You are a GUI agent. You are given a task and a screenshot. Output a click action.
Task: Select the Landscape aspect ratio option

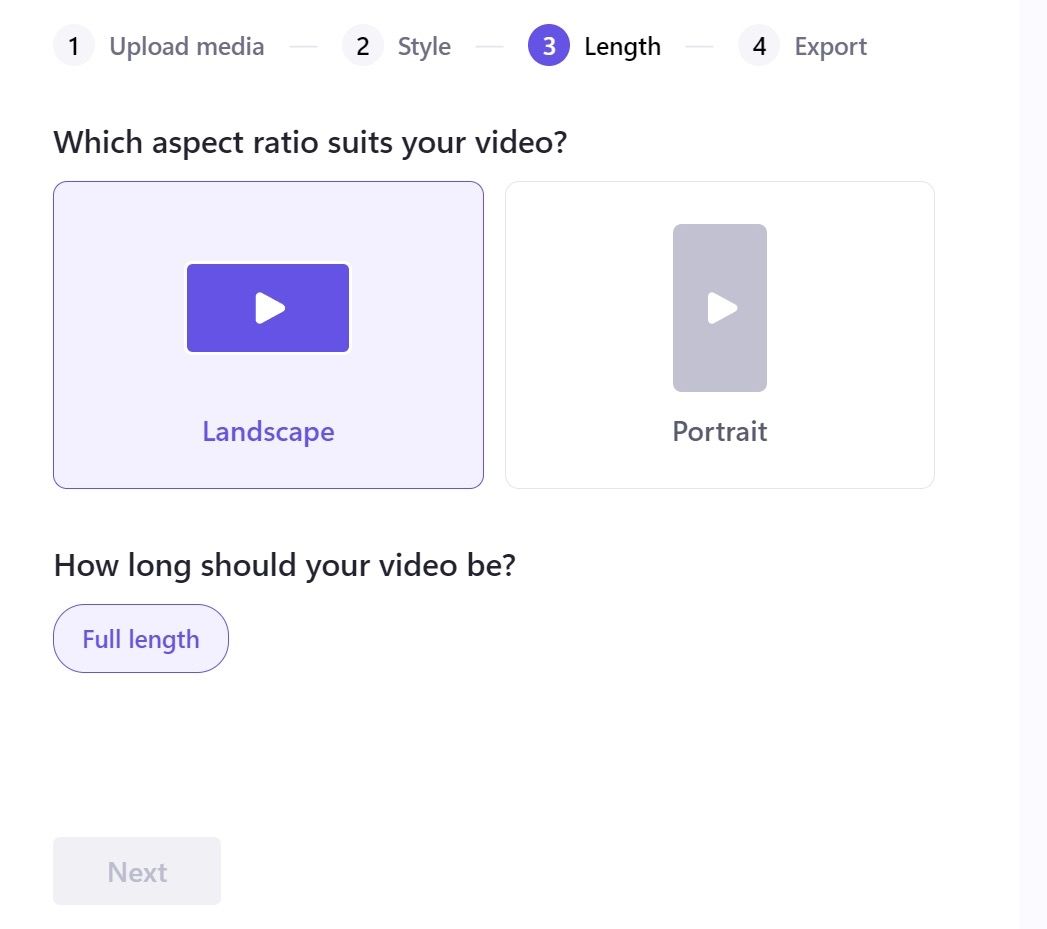(268, 335)
